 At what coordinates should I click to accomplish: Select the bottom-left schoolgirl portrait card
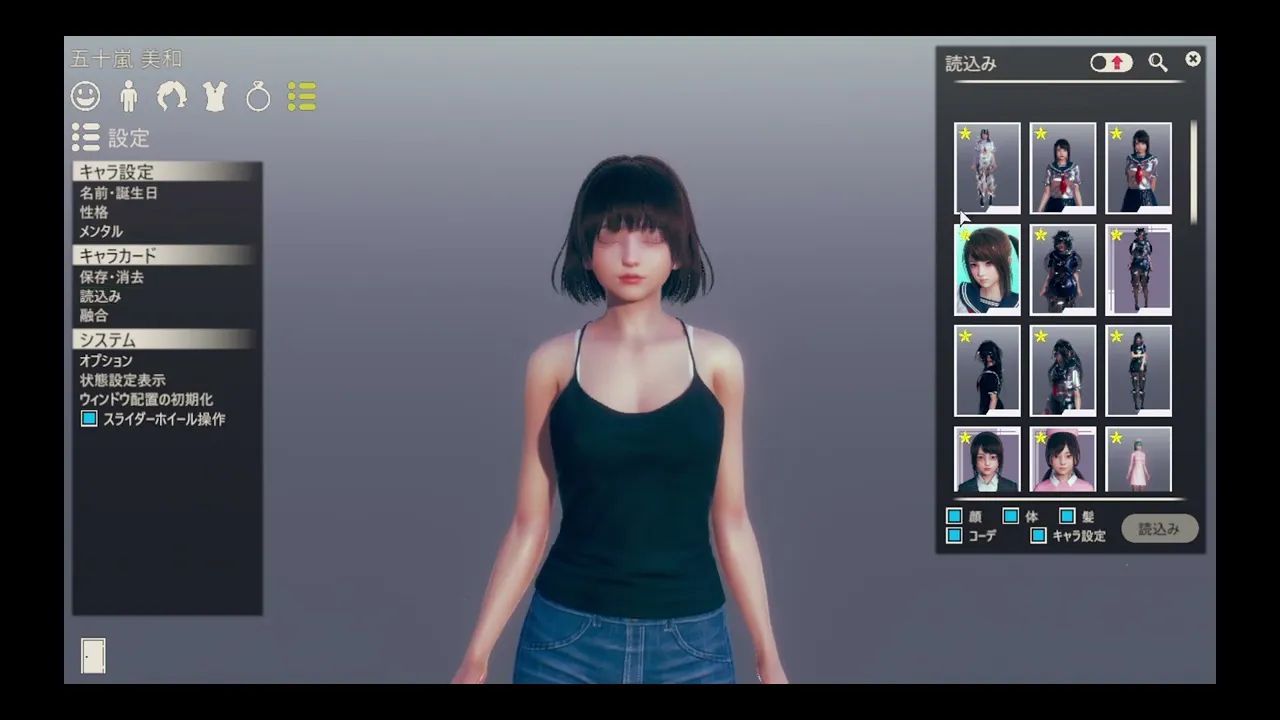point(987,460)
